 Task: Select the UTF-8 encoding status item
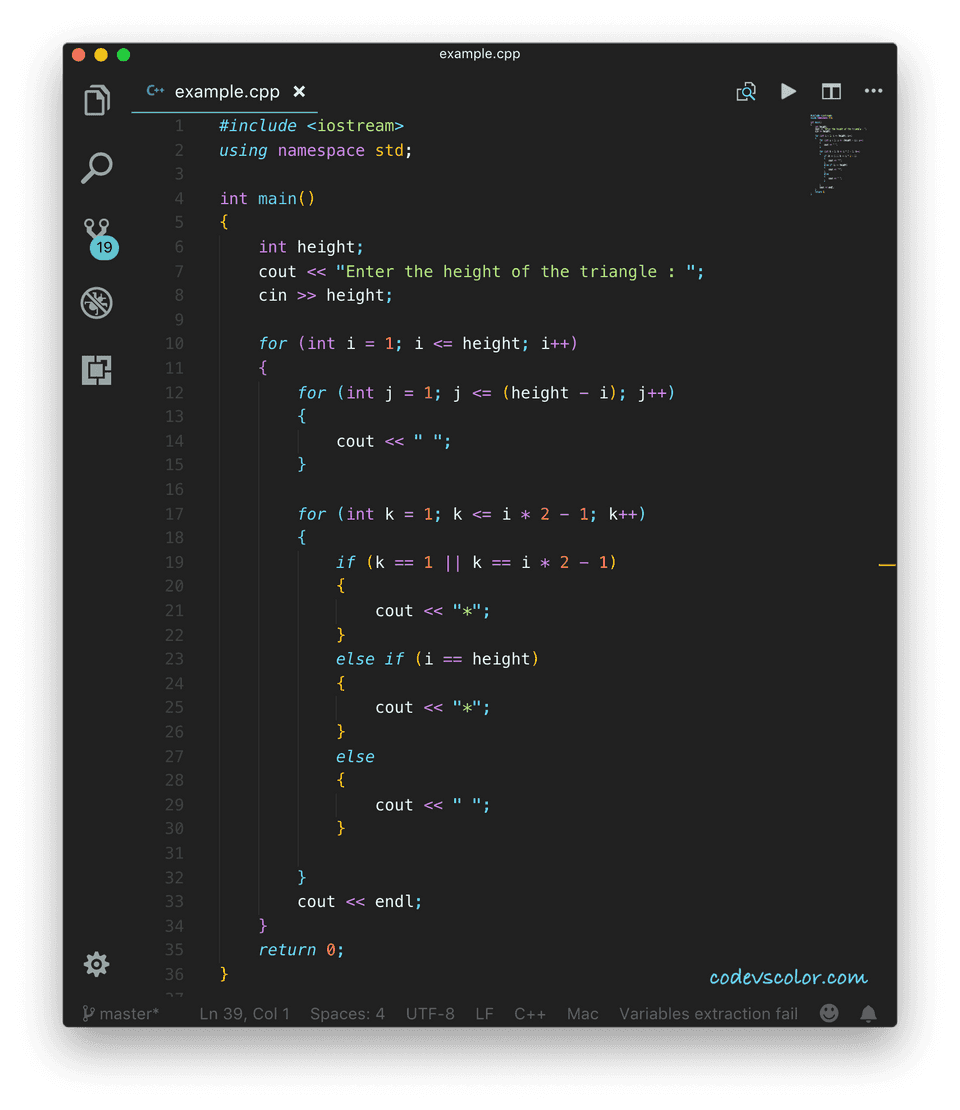430,1013
